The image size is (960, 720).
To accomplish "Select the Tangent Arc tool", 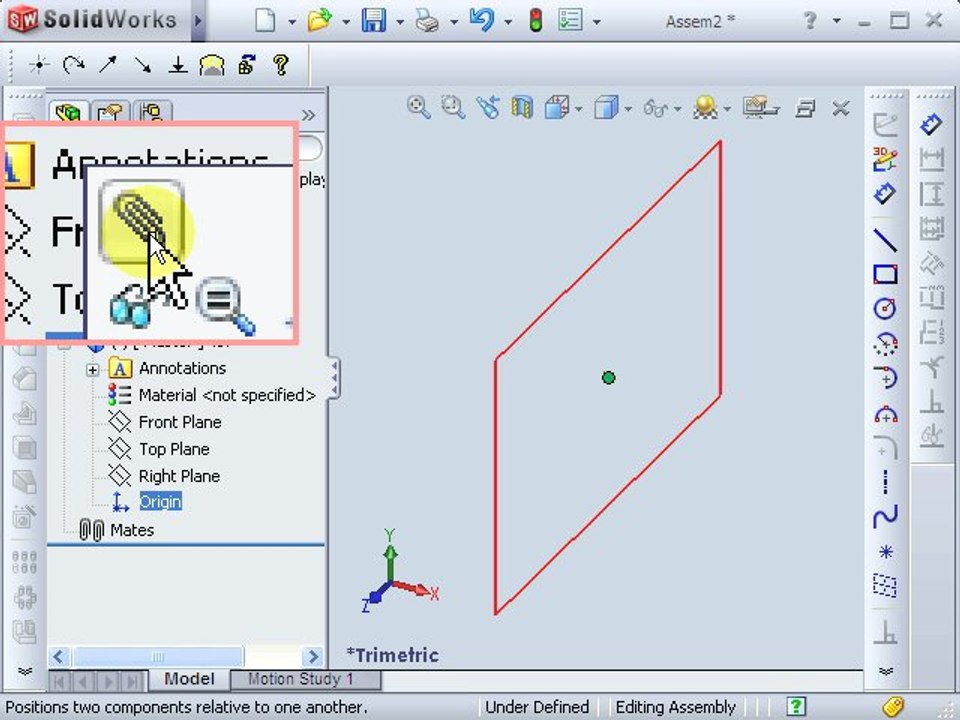I will coord(885,378).
